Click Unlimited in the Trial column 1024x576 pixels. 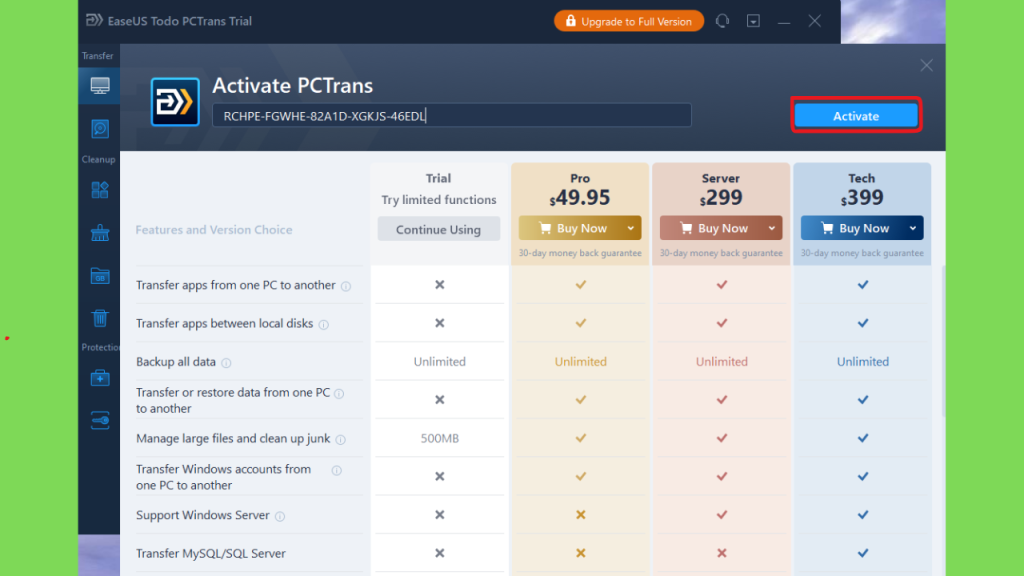[x=440, y=362]
